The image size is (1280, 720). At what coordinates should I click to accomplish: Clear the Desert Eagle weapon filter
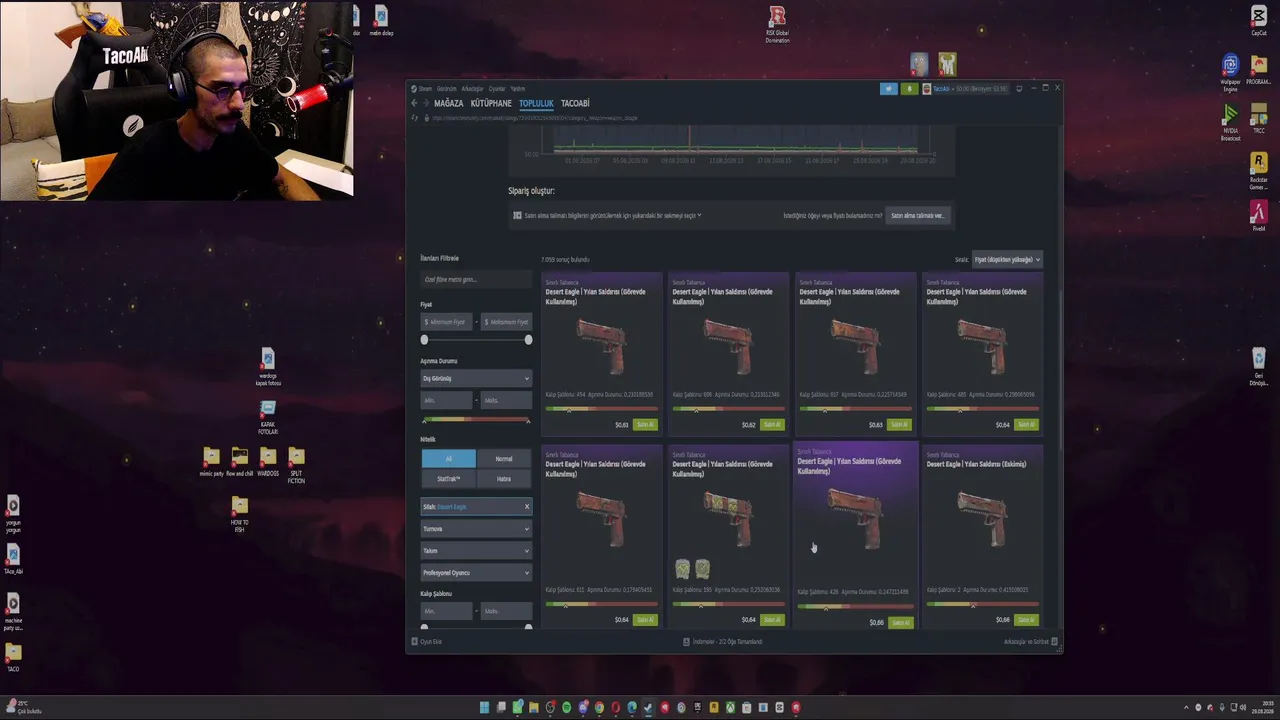tap(527, 507)
